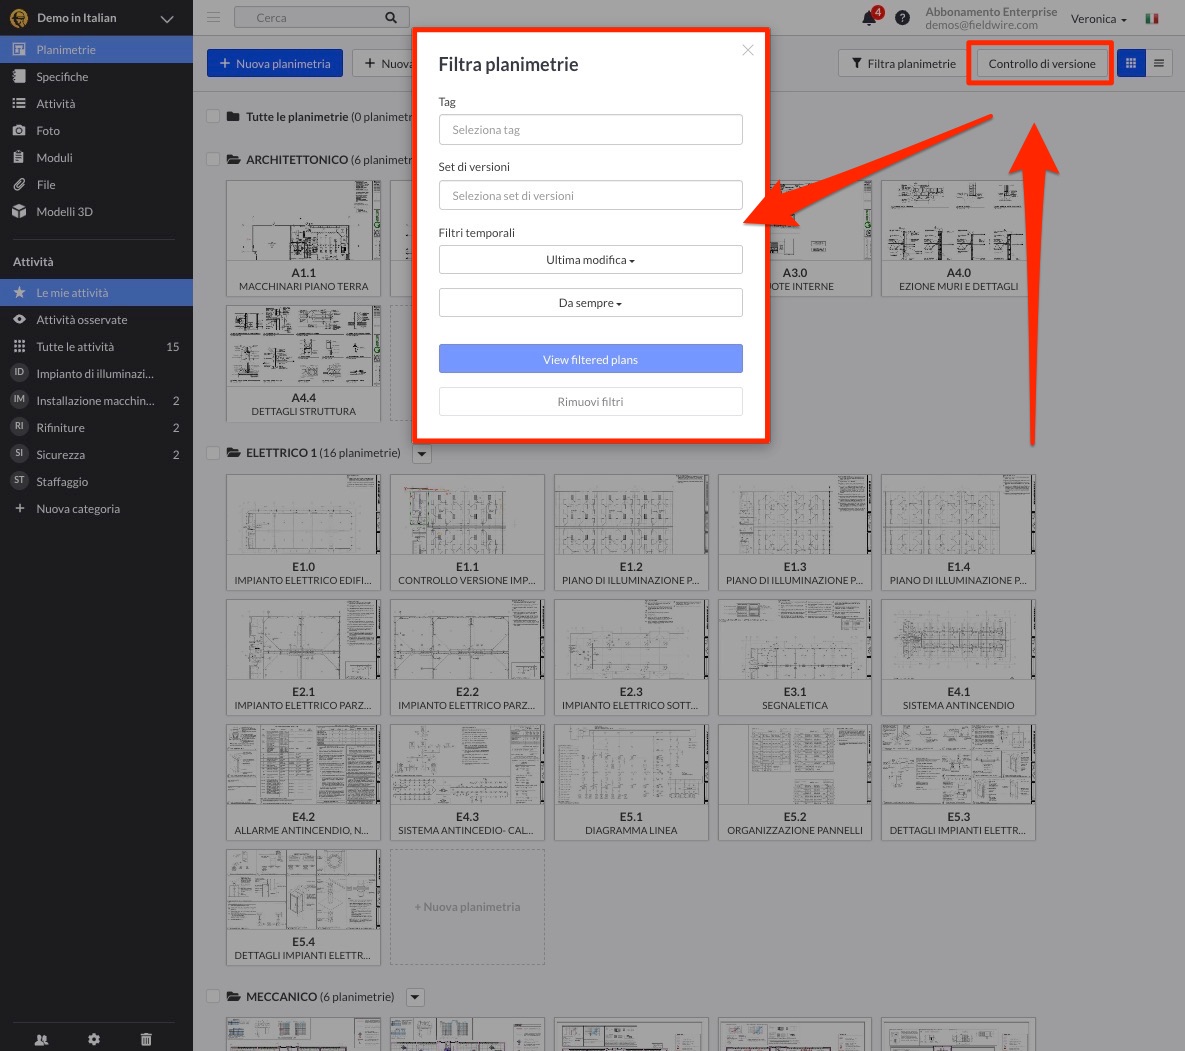Switch to grid view icon

coord(1131,63)
